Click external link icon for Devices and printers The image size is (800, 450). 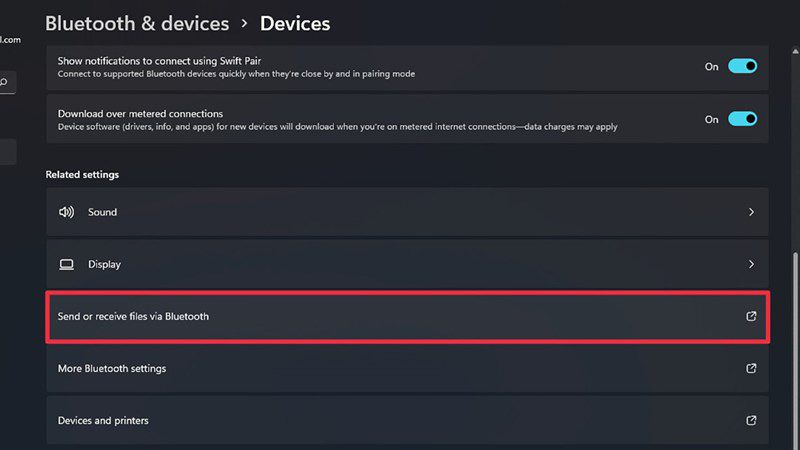click(751, 420)
